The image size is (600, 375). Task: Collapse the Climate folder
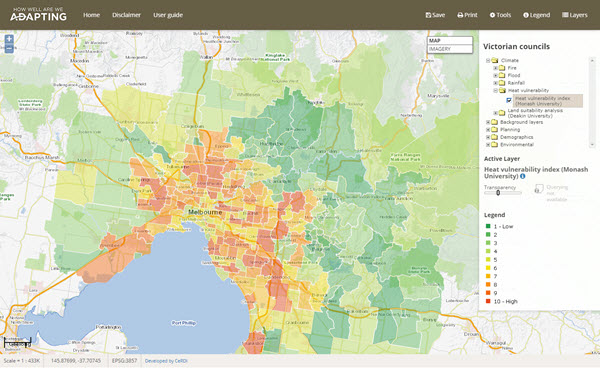tap(488, 60)
